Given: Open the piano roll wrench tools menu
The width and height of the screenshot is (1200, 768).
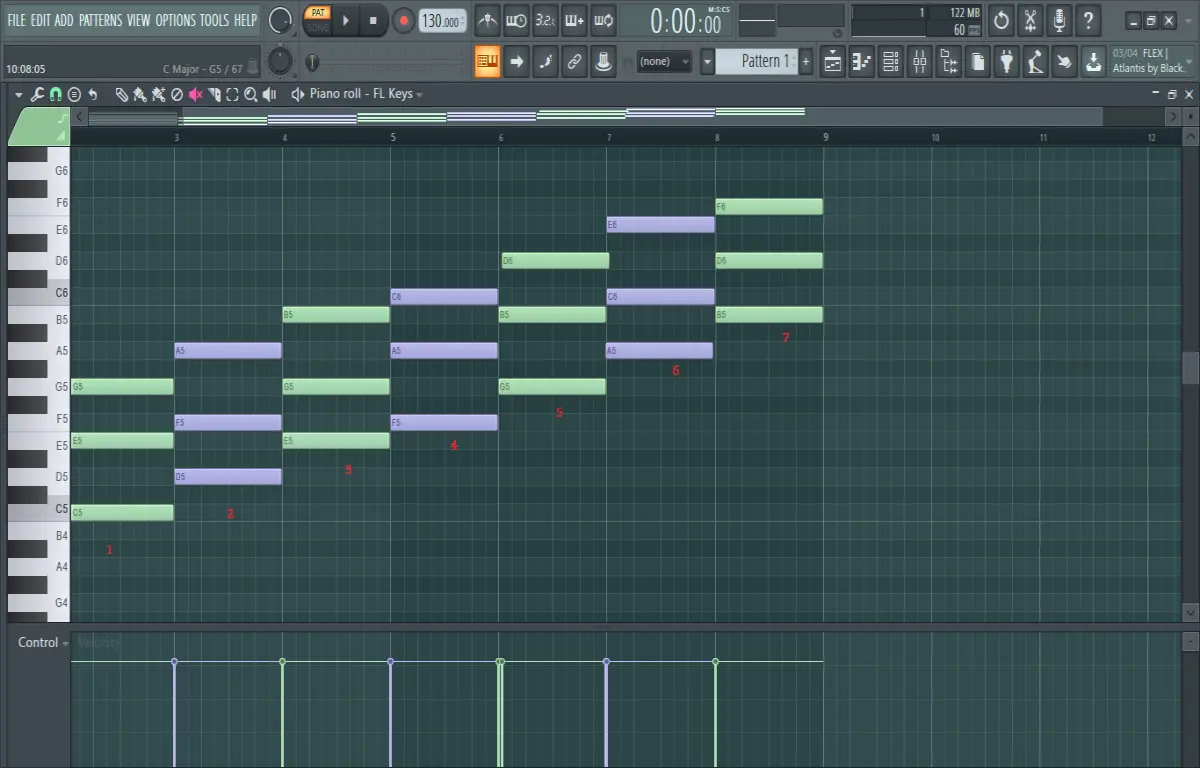Looking at the screenshot, I should (37, 94).
